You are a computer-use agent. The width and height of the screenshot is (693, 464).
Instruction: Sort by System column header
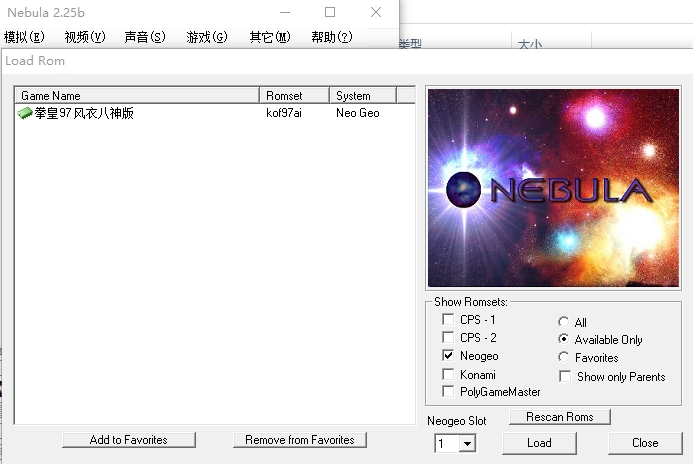click(363, 95)
